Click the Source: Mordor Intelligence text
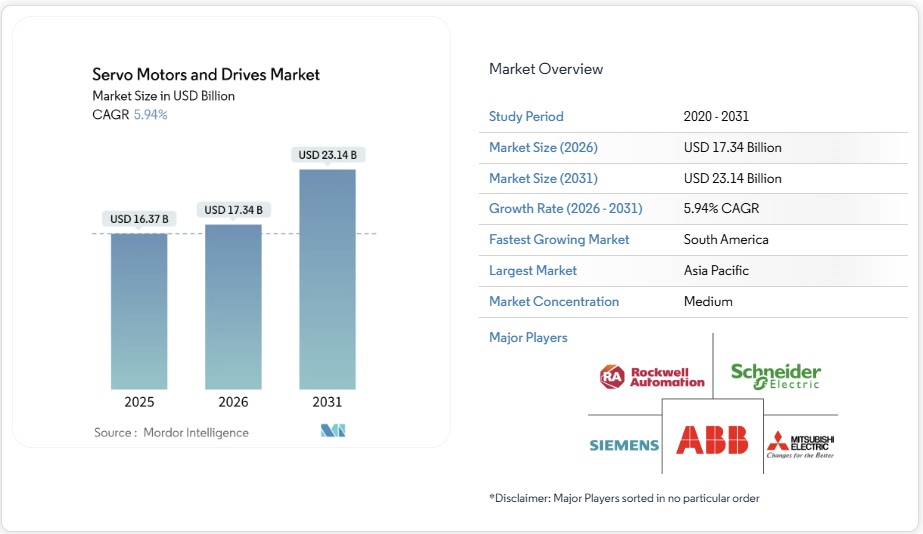 pyautogui.click(x=171, y=432)
